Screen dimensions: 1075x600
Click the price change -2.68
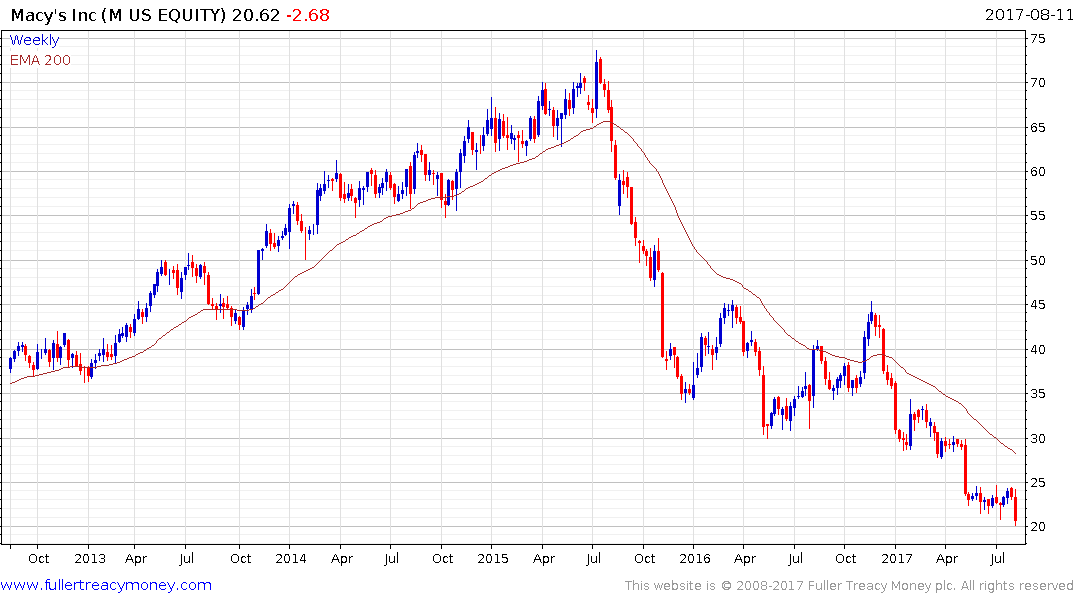[x=308, y=15]
